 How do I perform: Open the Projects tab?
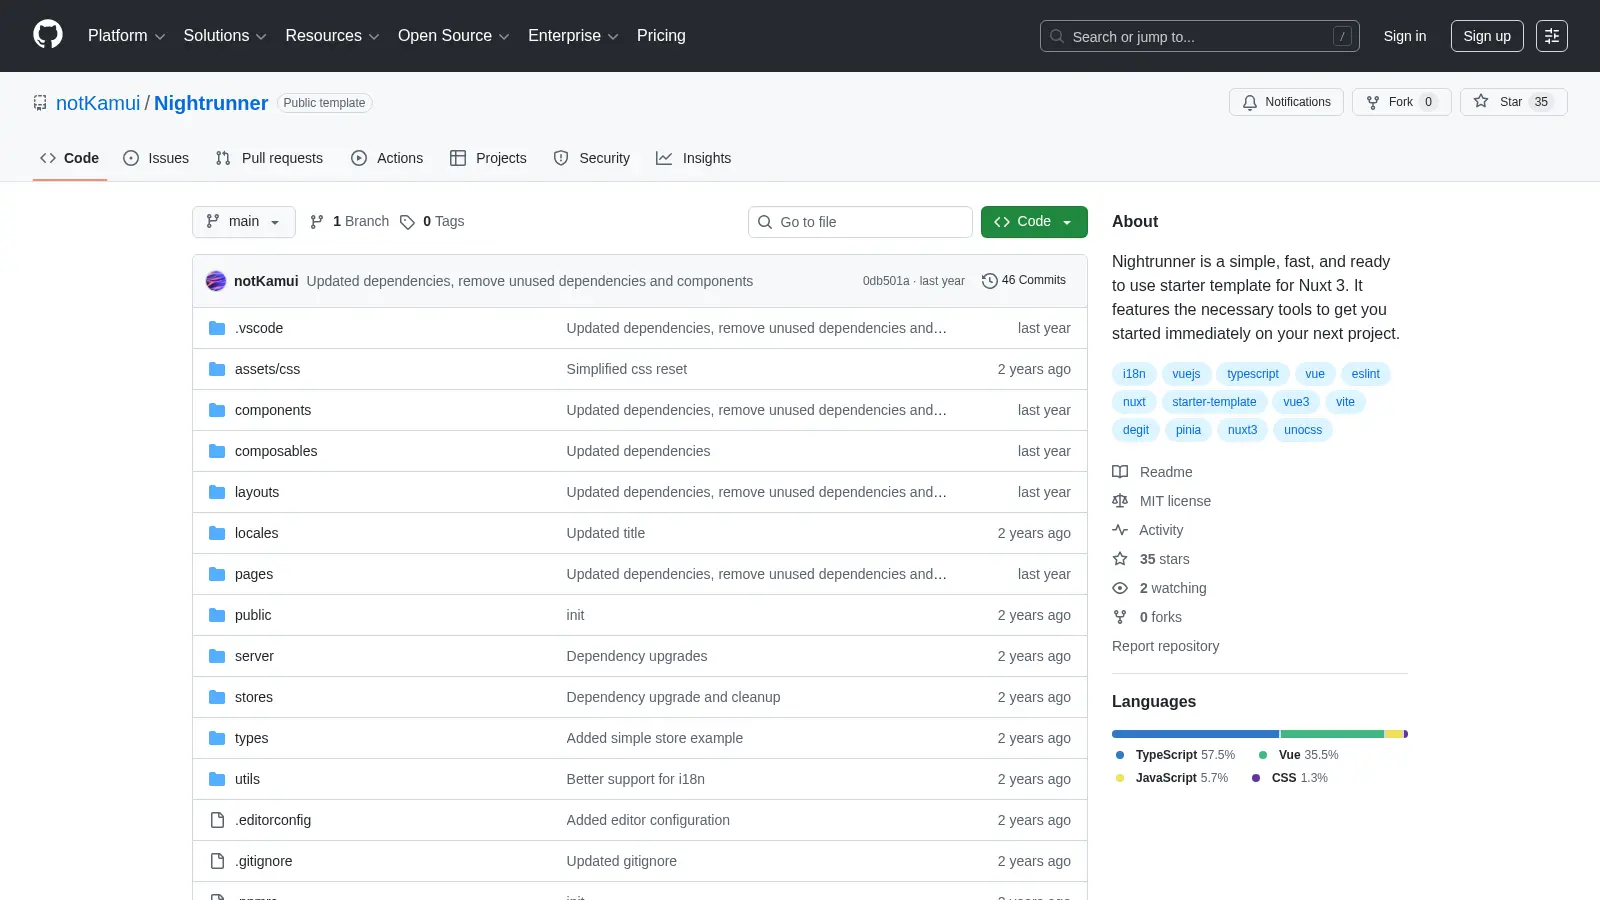pos(488,158)
